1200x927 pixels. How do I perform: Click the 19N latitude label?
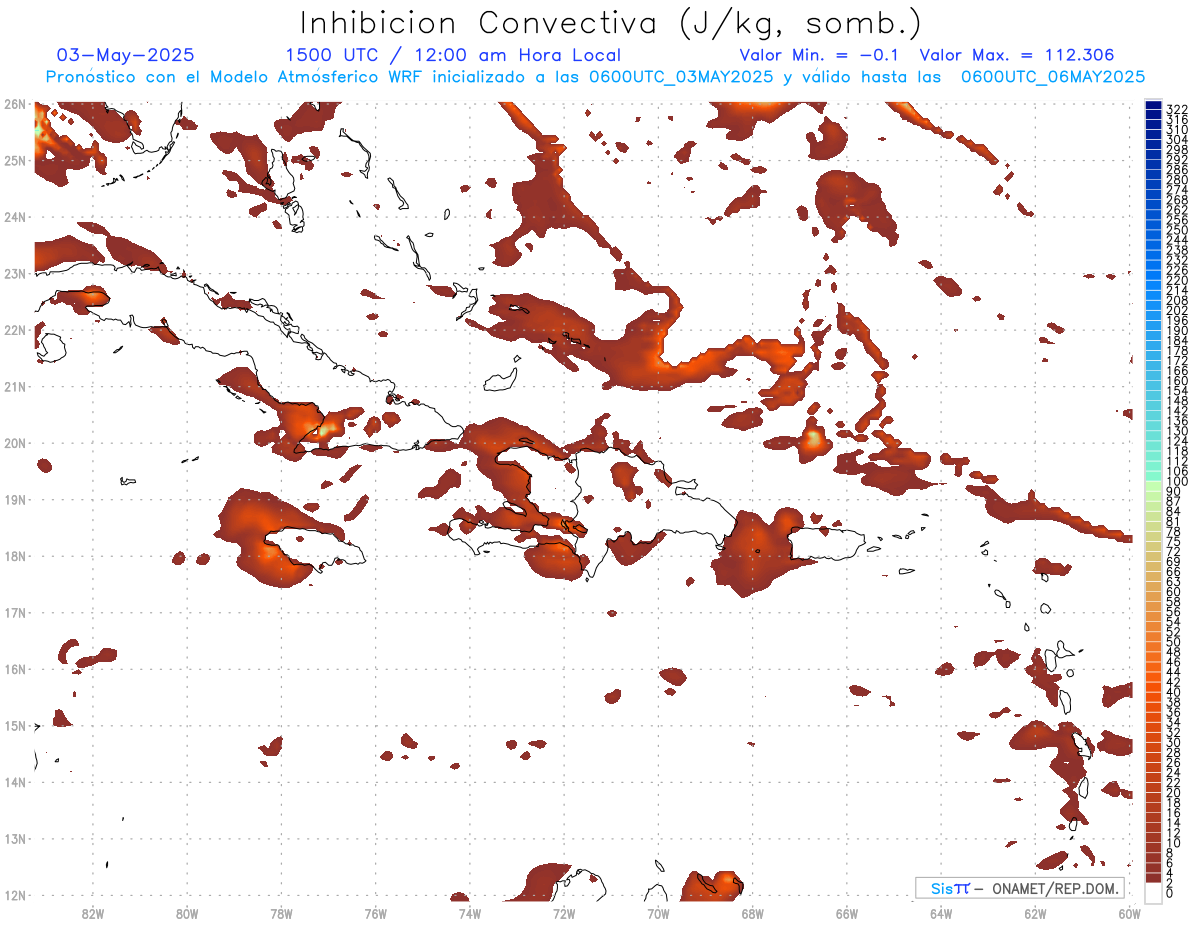(x=14, y=499)
